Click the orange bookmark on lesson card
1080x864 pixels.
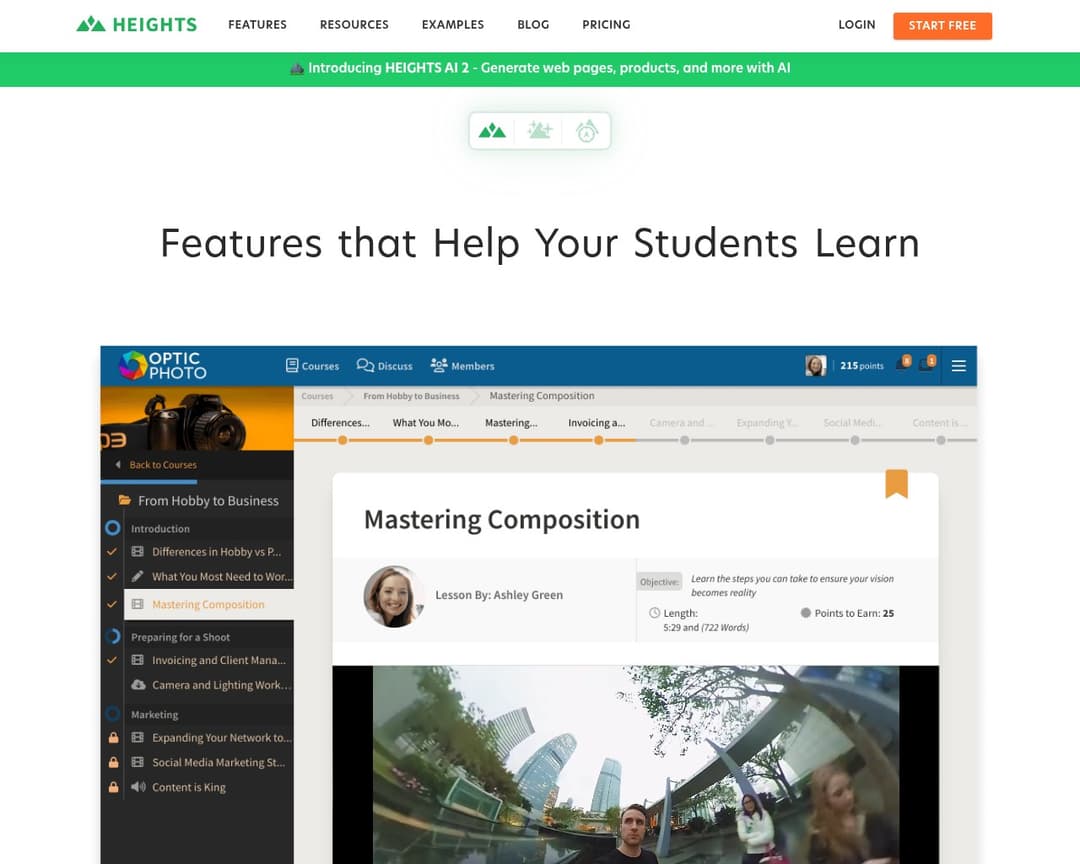click(896, 484)
